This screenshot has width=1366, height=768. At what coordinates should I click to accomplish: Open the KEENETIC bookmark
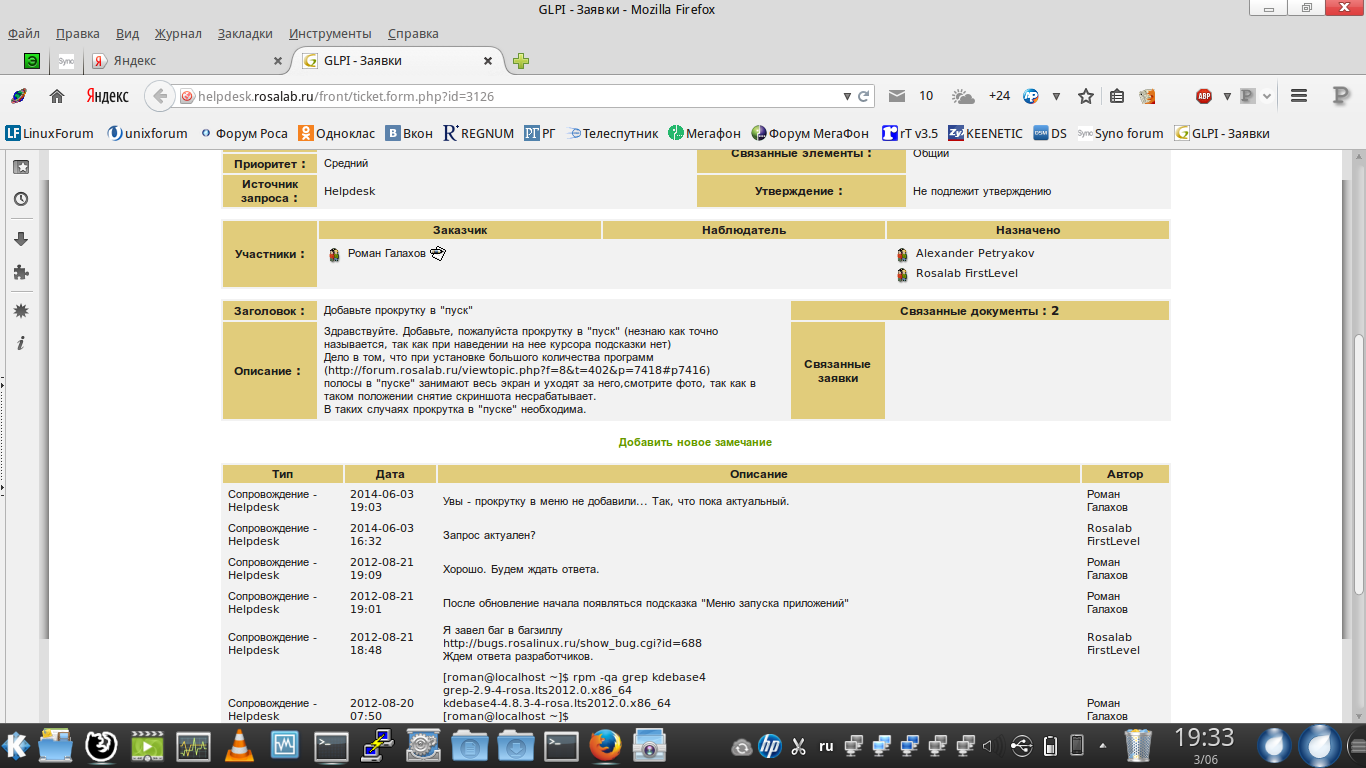click(x=985, y=133)
